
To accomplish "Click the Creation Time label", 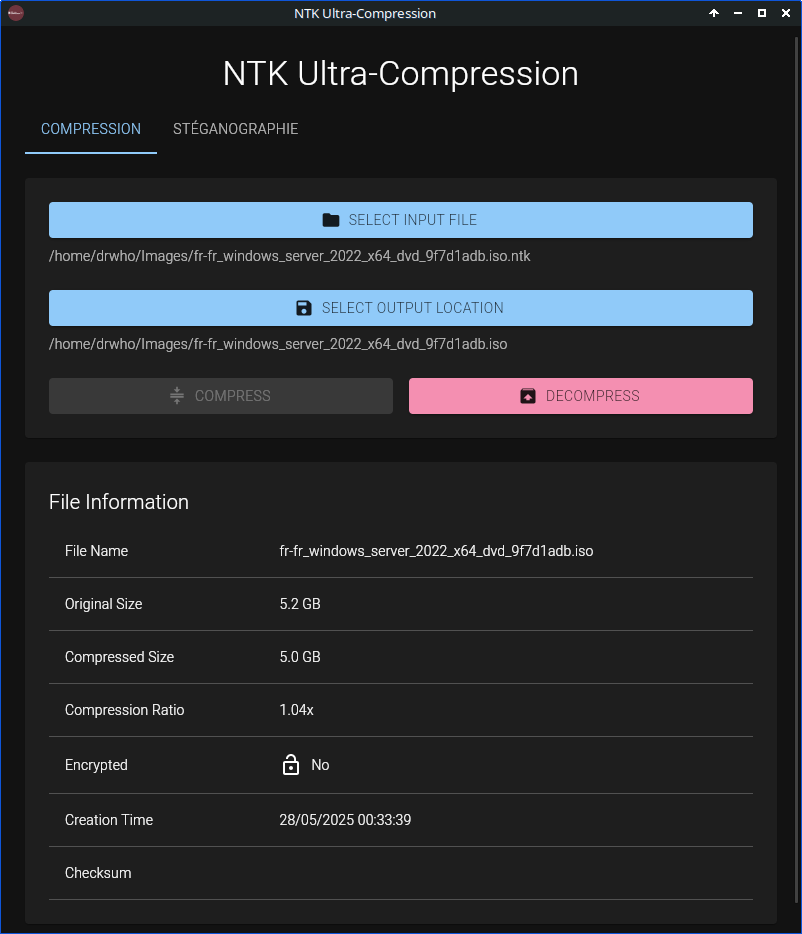I will click(x=109, y=820).
